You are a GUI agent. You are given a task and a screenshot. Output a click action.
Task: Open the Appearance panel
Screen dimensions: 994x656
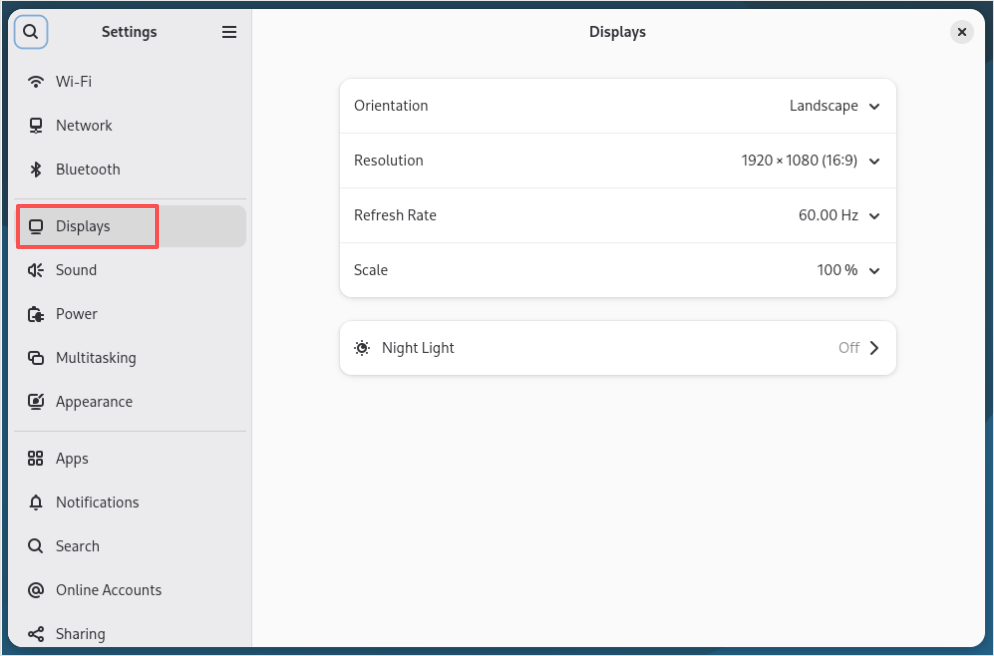[x=94, y=402]
